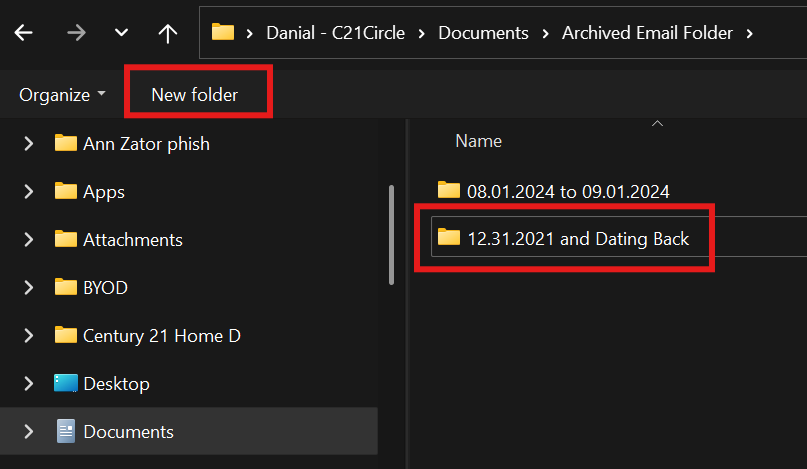Click the Forward navigation arrow

point(74,33)
